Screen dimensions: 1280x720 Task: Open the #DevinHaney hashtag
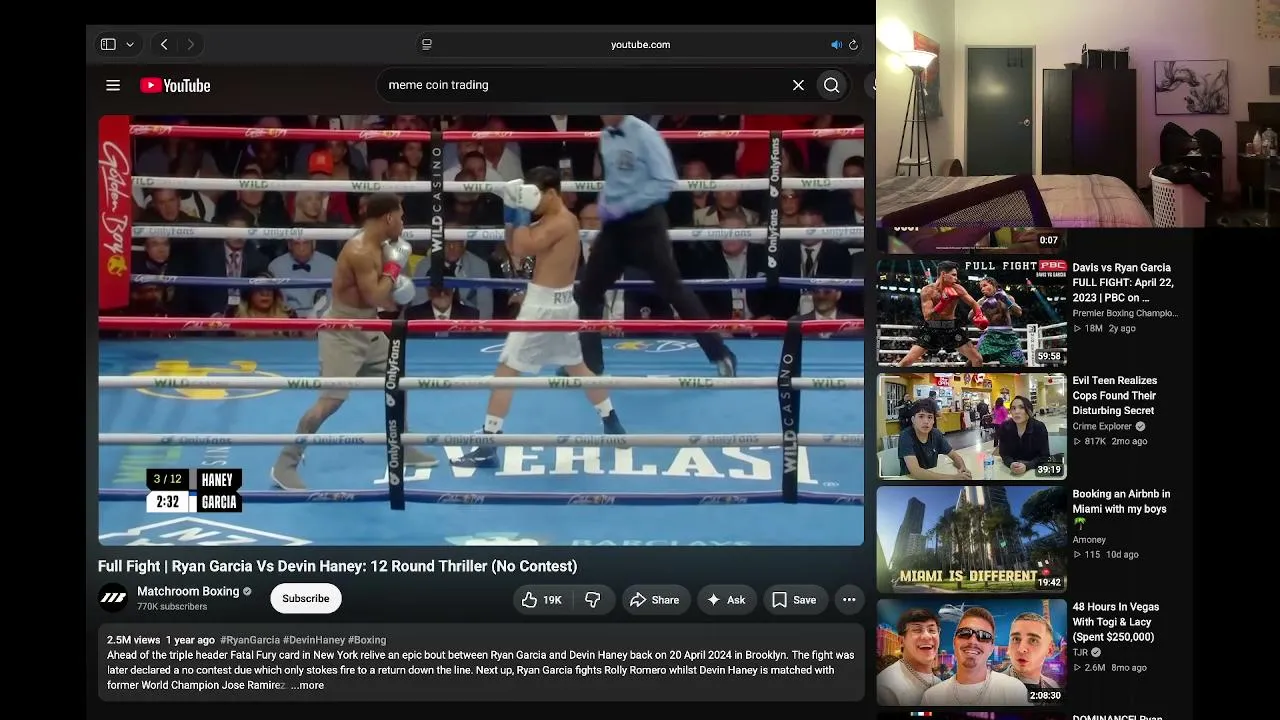coord(314,640)
